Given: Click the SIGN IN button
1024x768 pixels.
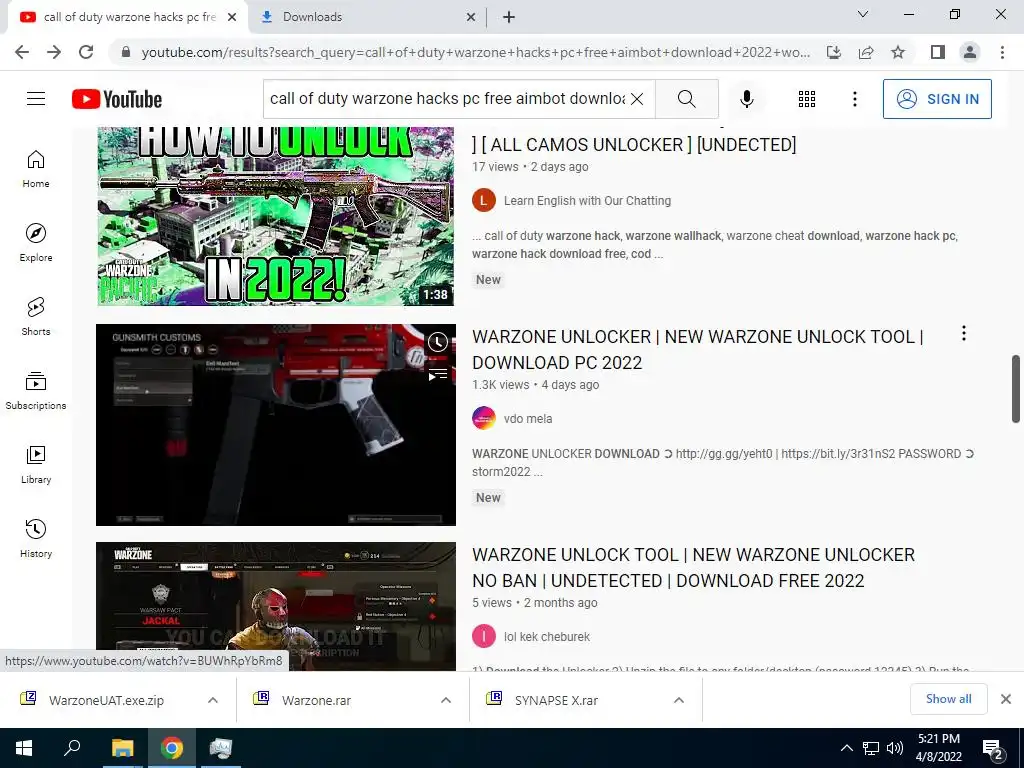Looking at the screenshot, I should tap(937, 99).
